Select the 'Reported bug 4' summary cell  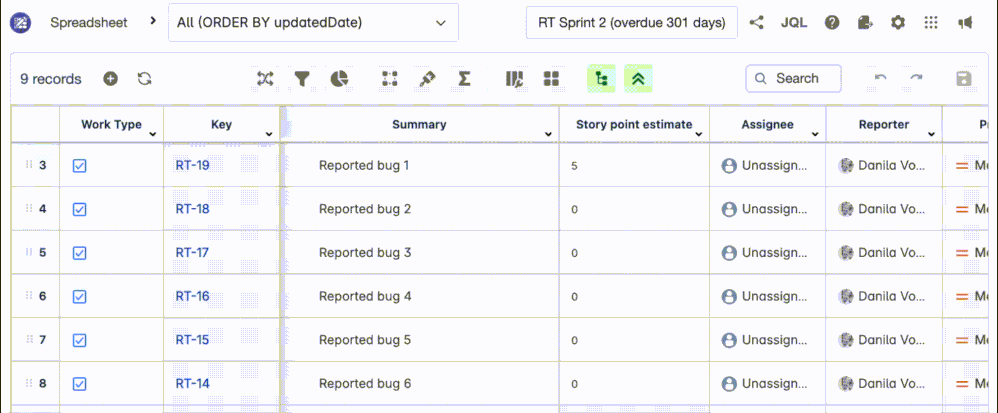coord(420,296)
